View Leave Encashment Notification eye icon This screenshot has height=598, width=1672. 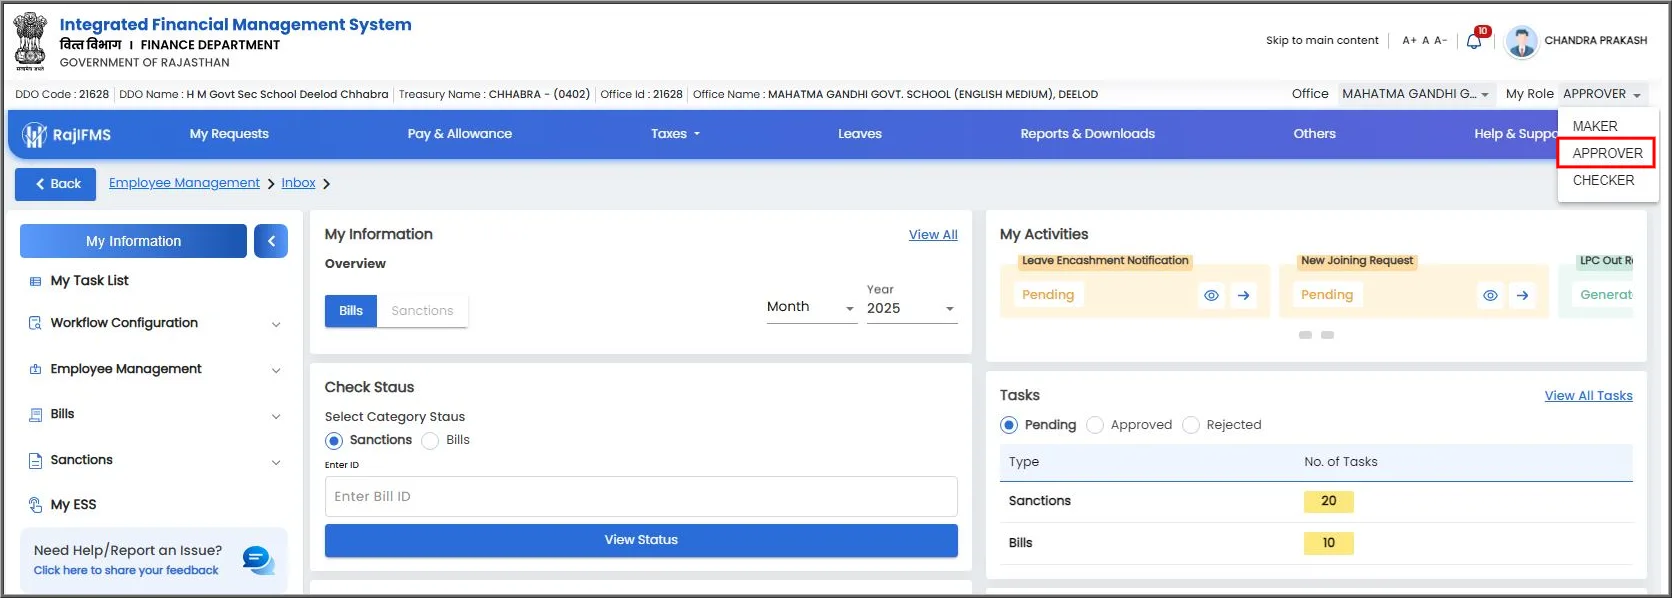coord(1211,295)
